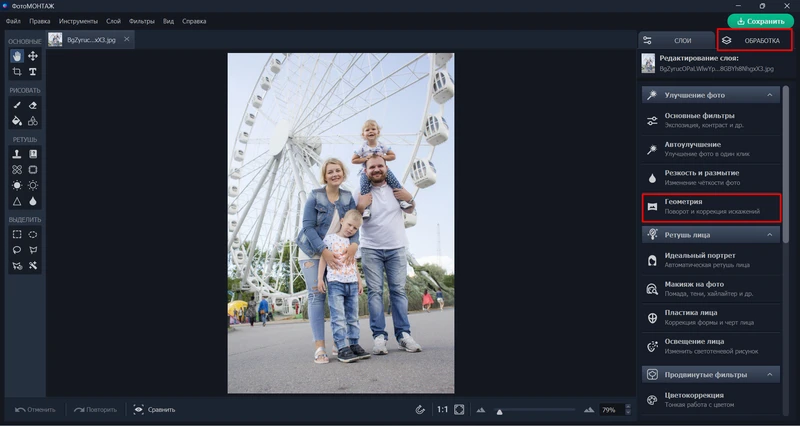This screenshot has width=800, height=426.
Task: Open Освещение лица
Action: [711, 346]
